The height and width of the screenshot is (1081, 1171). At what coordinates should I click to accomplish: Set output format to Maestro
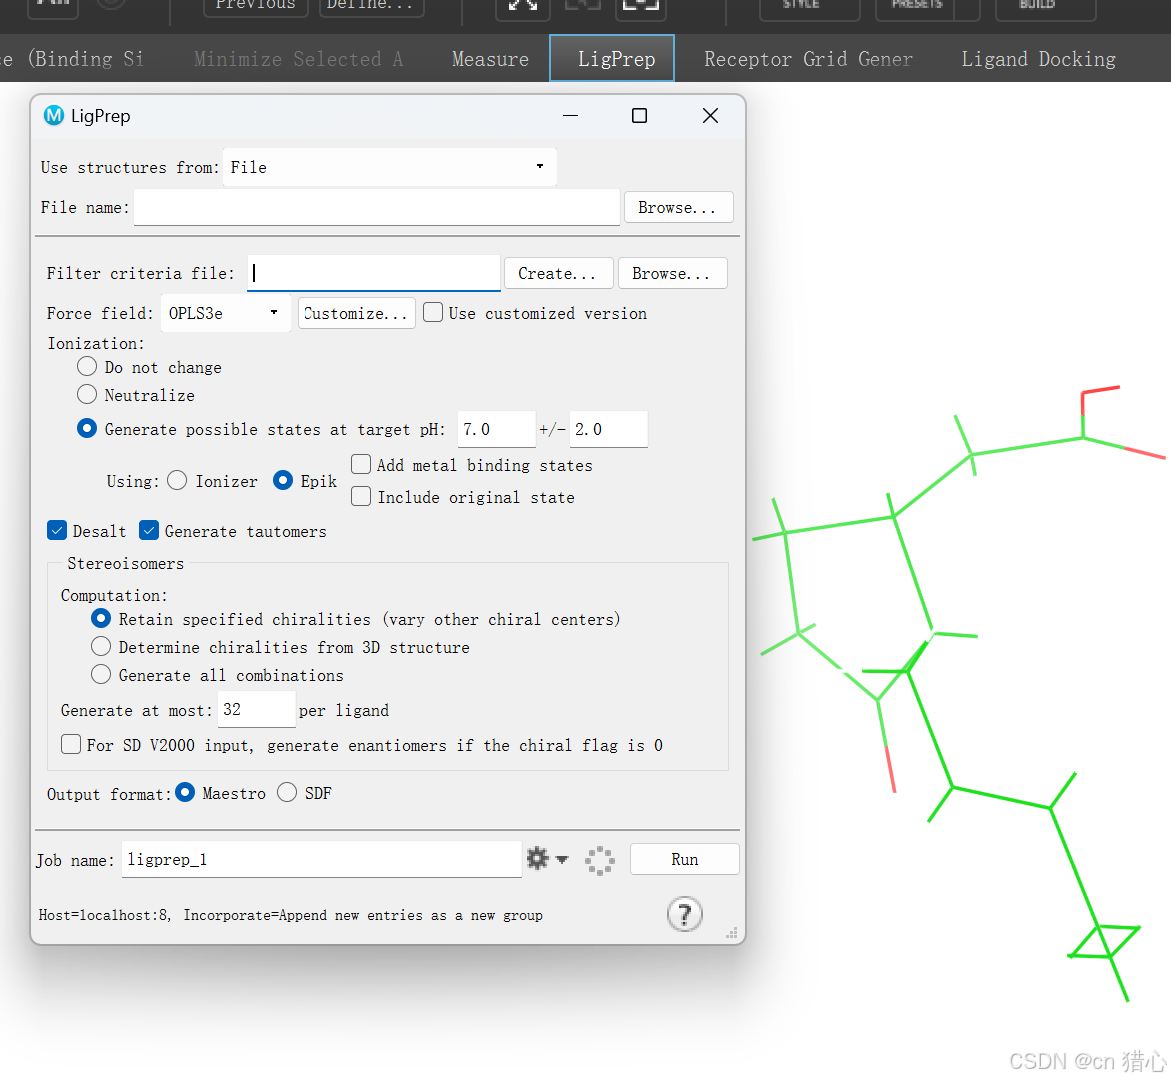[184, 793]
